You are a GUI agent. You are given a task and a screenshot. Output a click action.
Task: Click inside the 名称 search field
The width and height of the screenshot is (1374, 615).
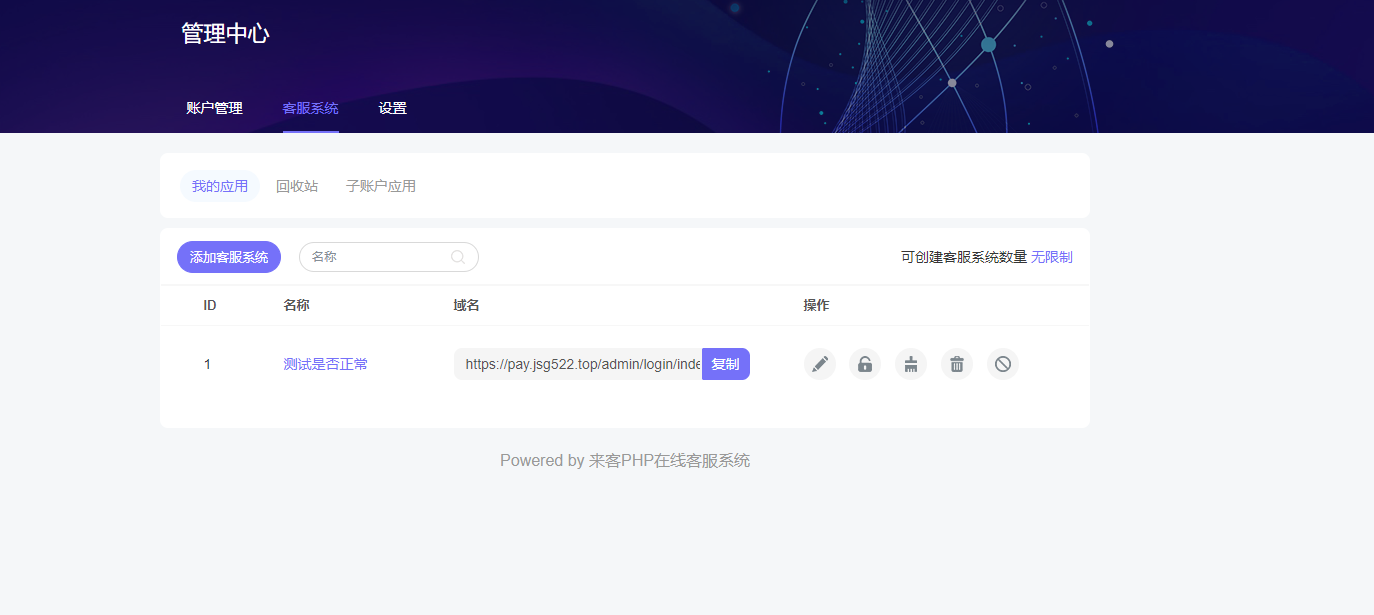tap(380, 257)
